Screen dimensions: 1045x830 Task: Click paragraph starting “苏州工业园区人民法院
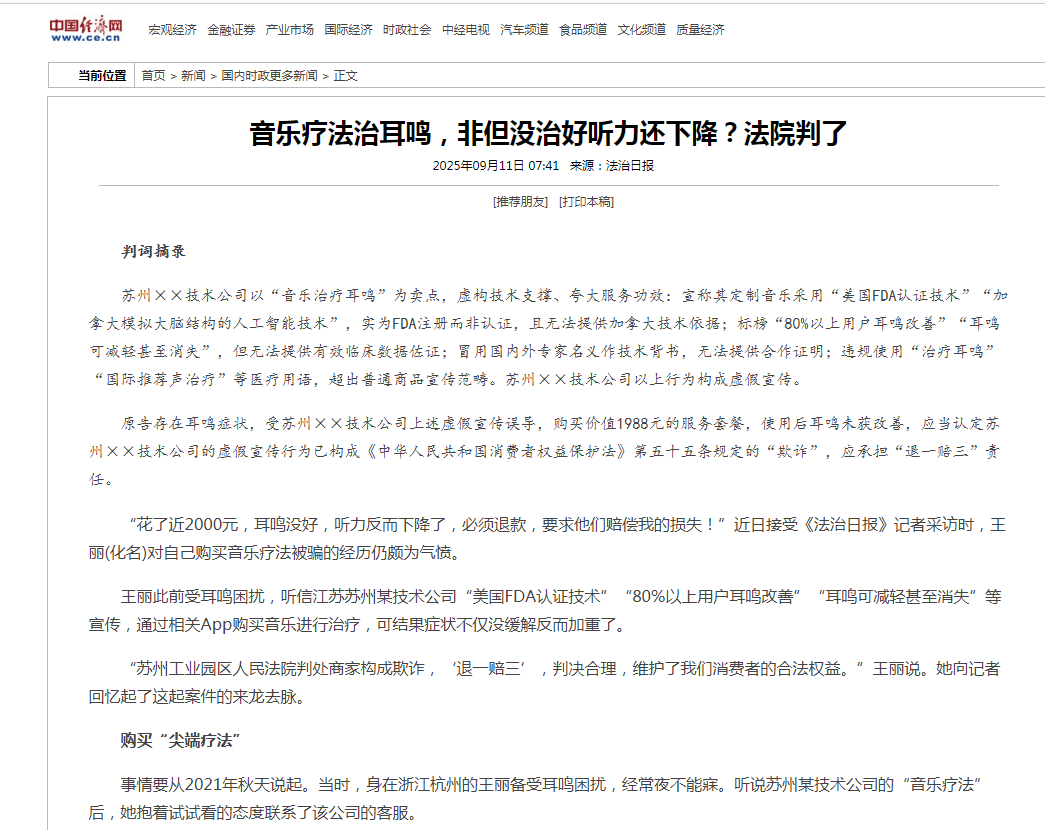coord(544,683)
